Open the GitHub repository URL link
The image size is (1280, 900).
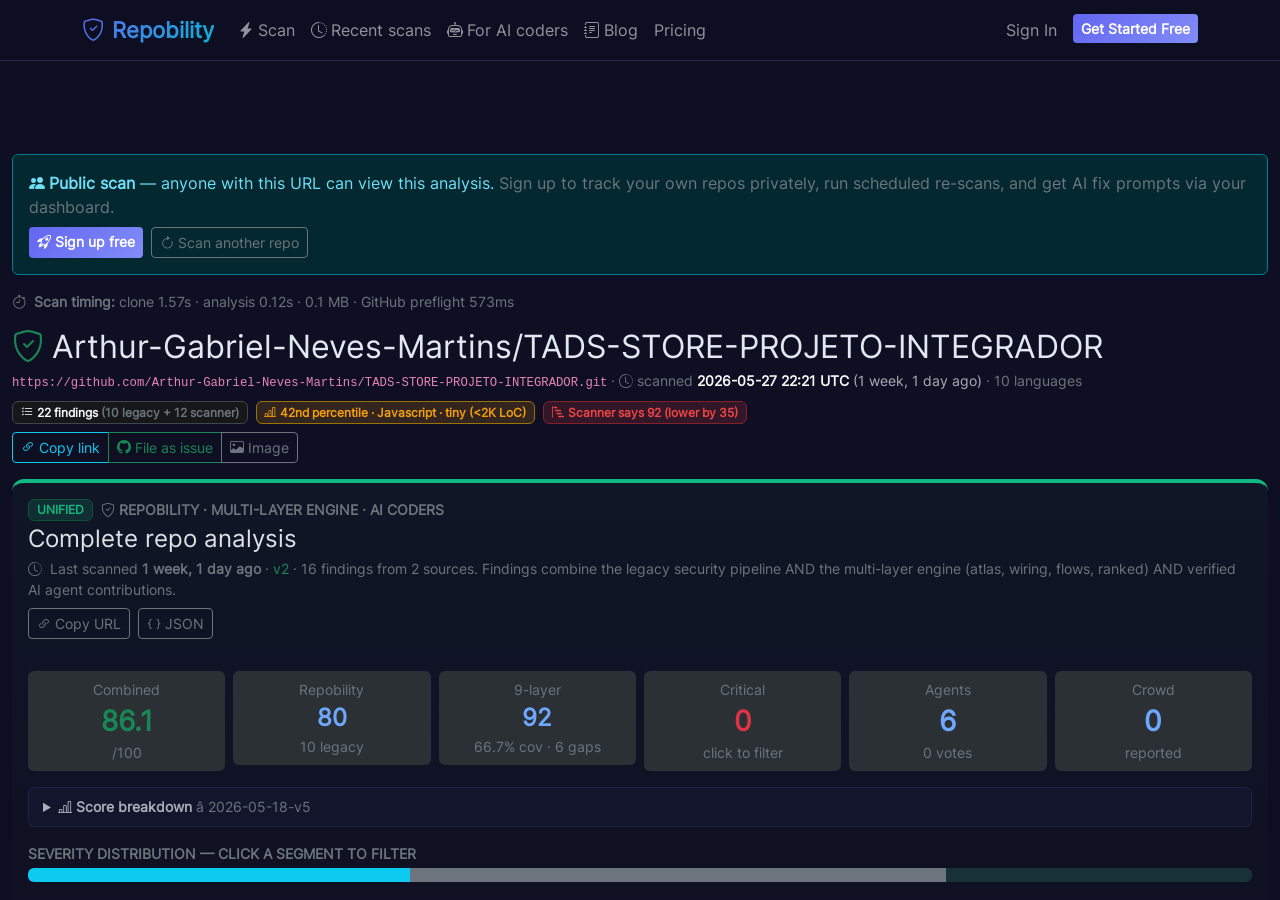(x=310, y=382)
